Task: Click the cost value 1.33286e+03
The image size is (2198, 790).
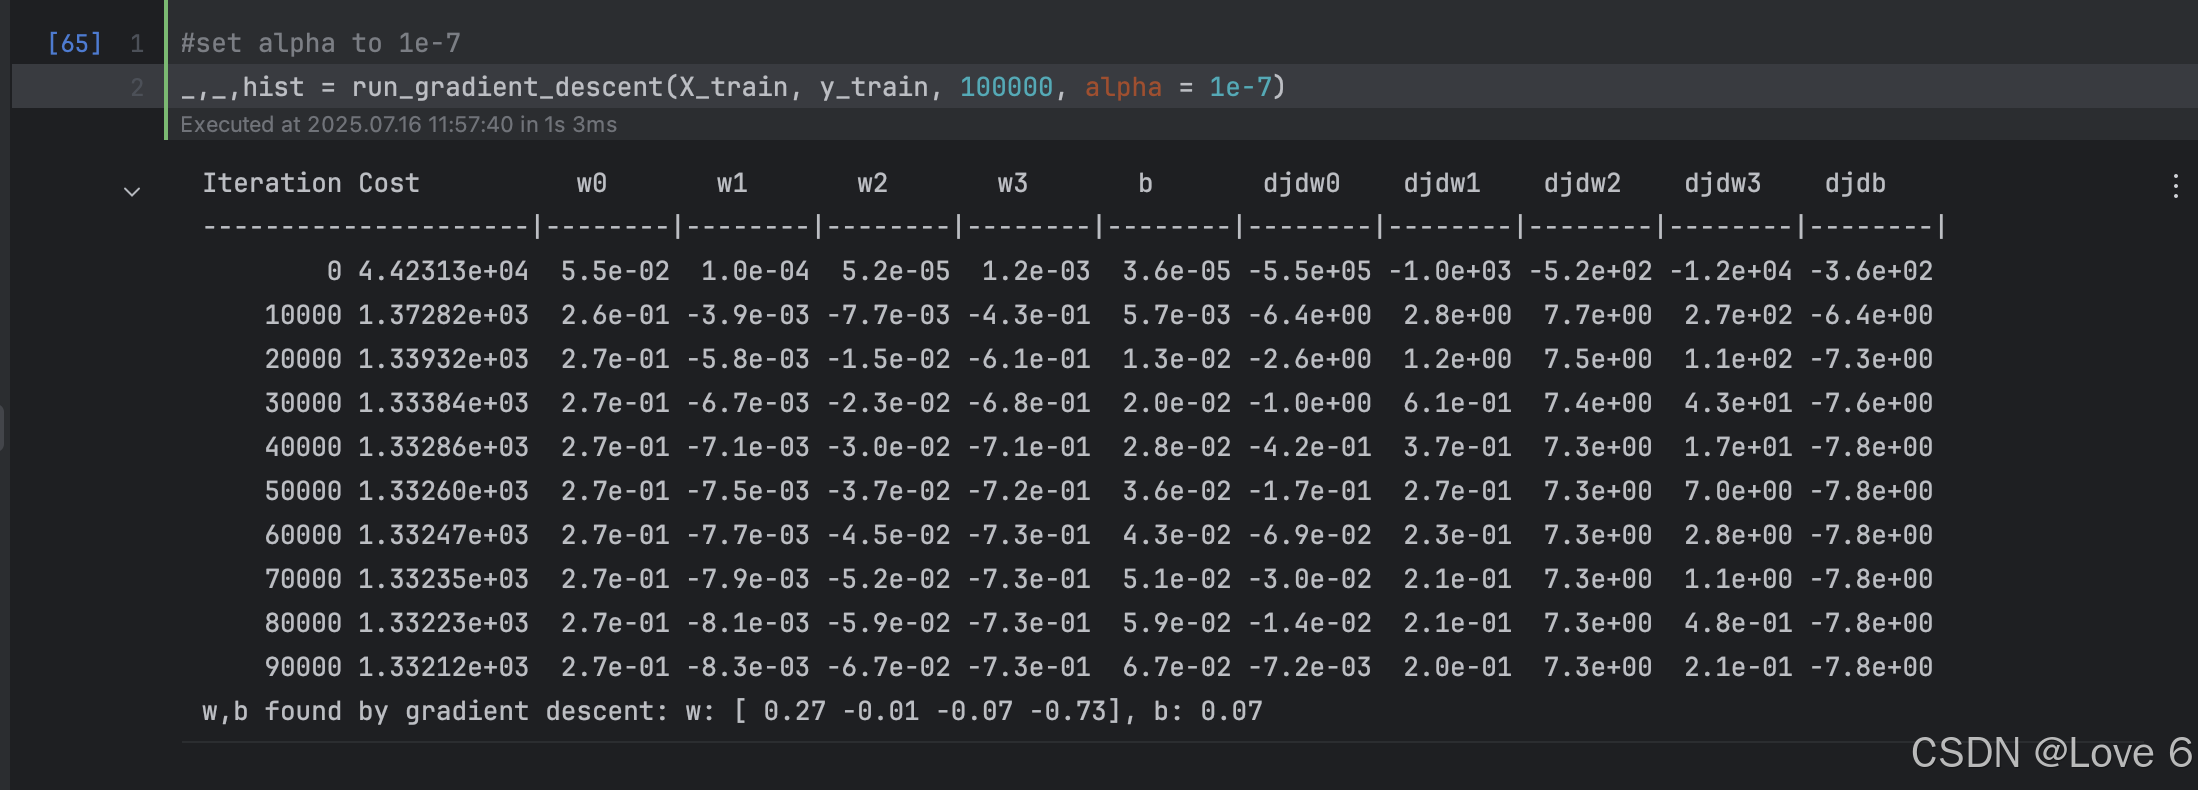Action: pyautogui.click(x=443, y=447)
